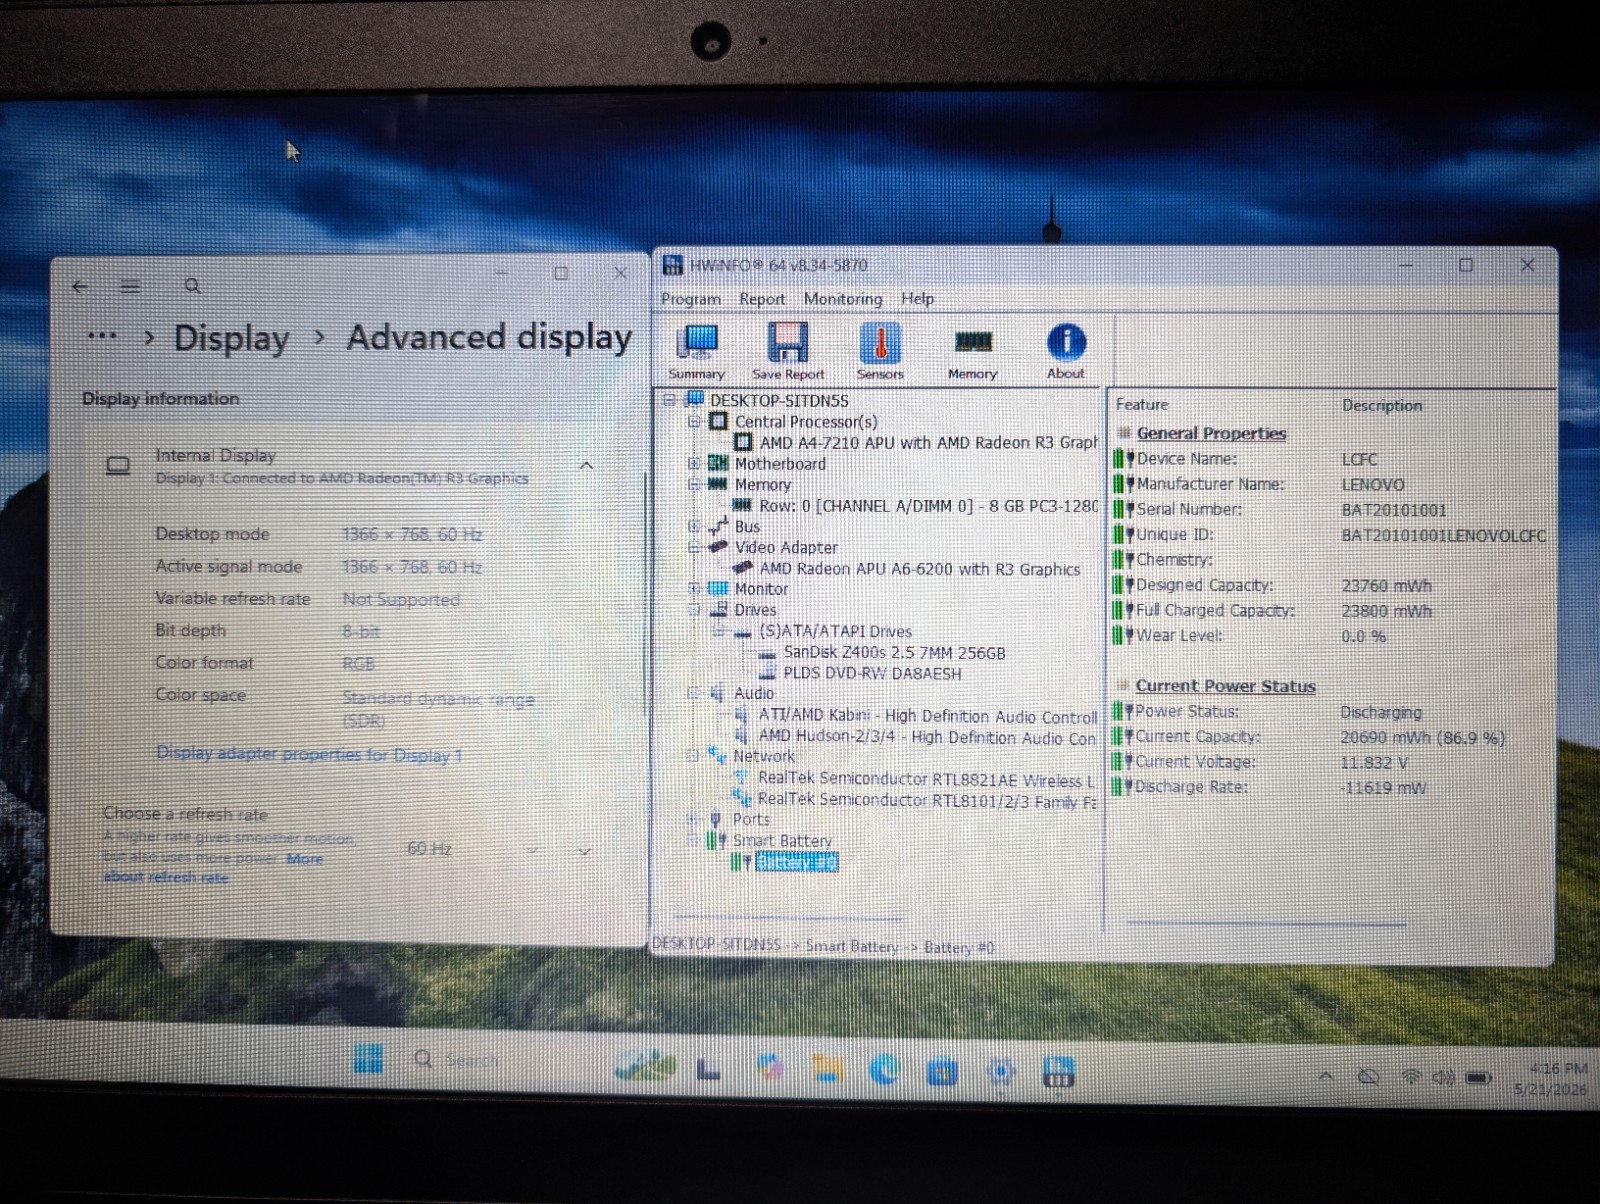
Task: Select memory Row: 0 CHANNEL A/DIMM 0 entry
Action: [x=928, y=506]
